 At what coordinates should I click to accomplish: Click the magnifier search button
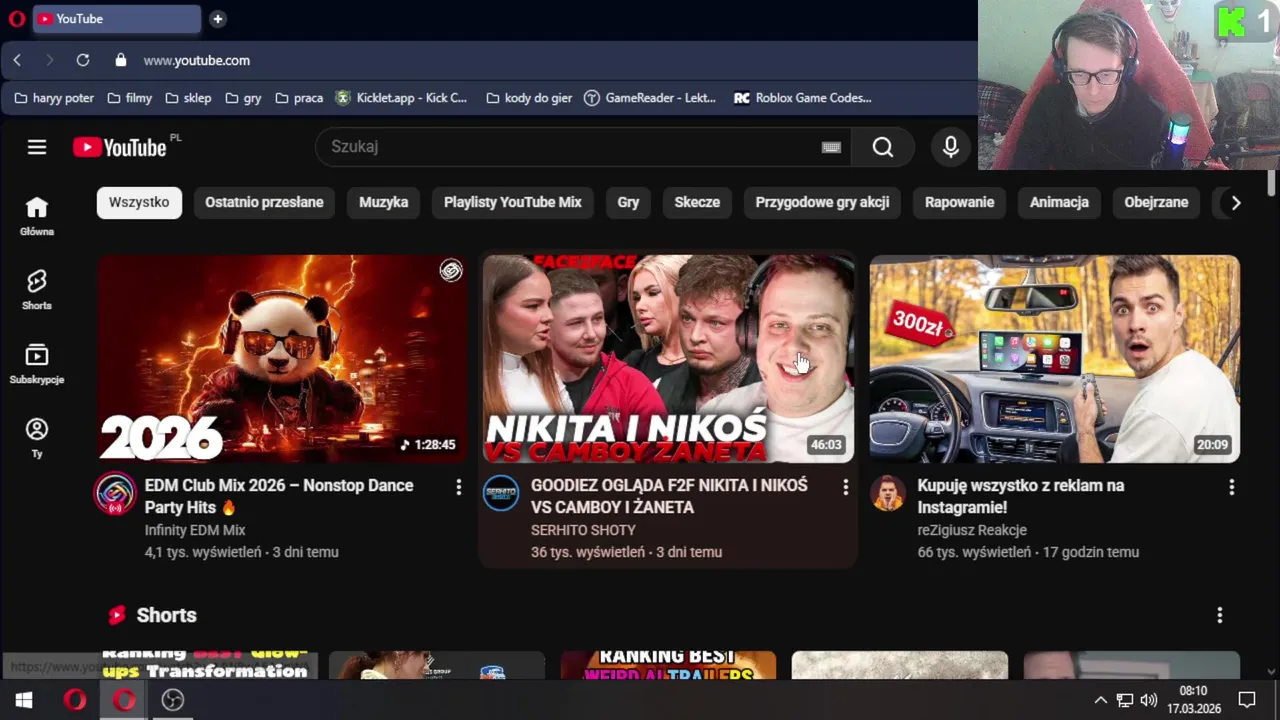(x=882, y=147)
